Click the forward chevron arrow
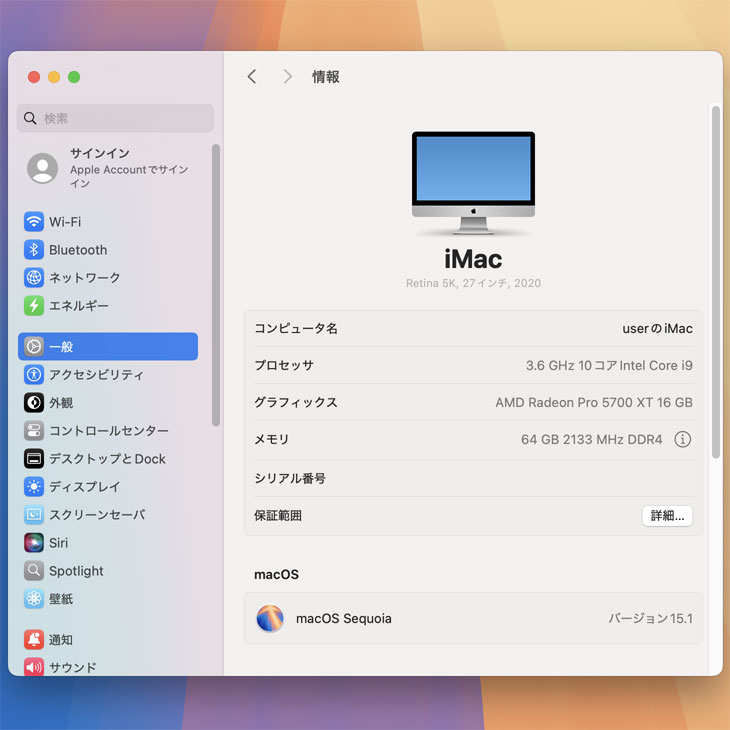730x730 pixels. pyautogui.click(x=288, y=77)
